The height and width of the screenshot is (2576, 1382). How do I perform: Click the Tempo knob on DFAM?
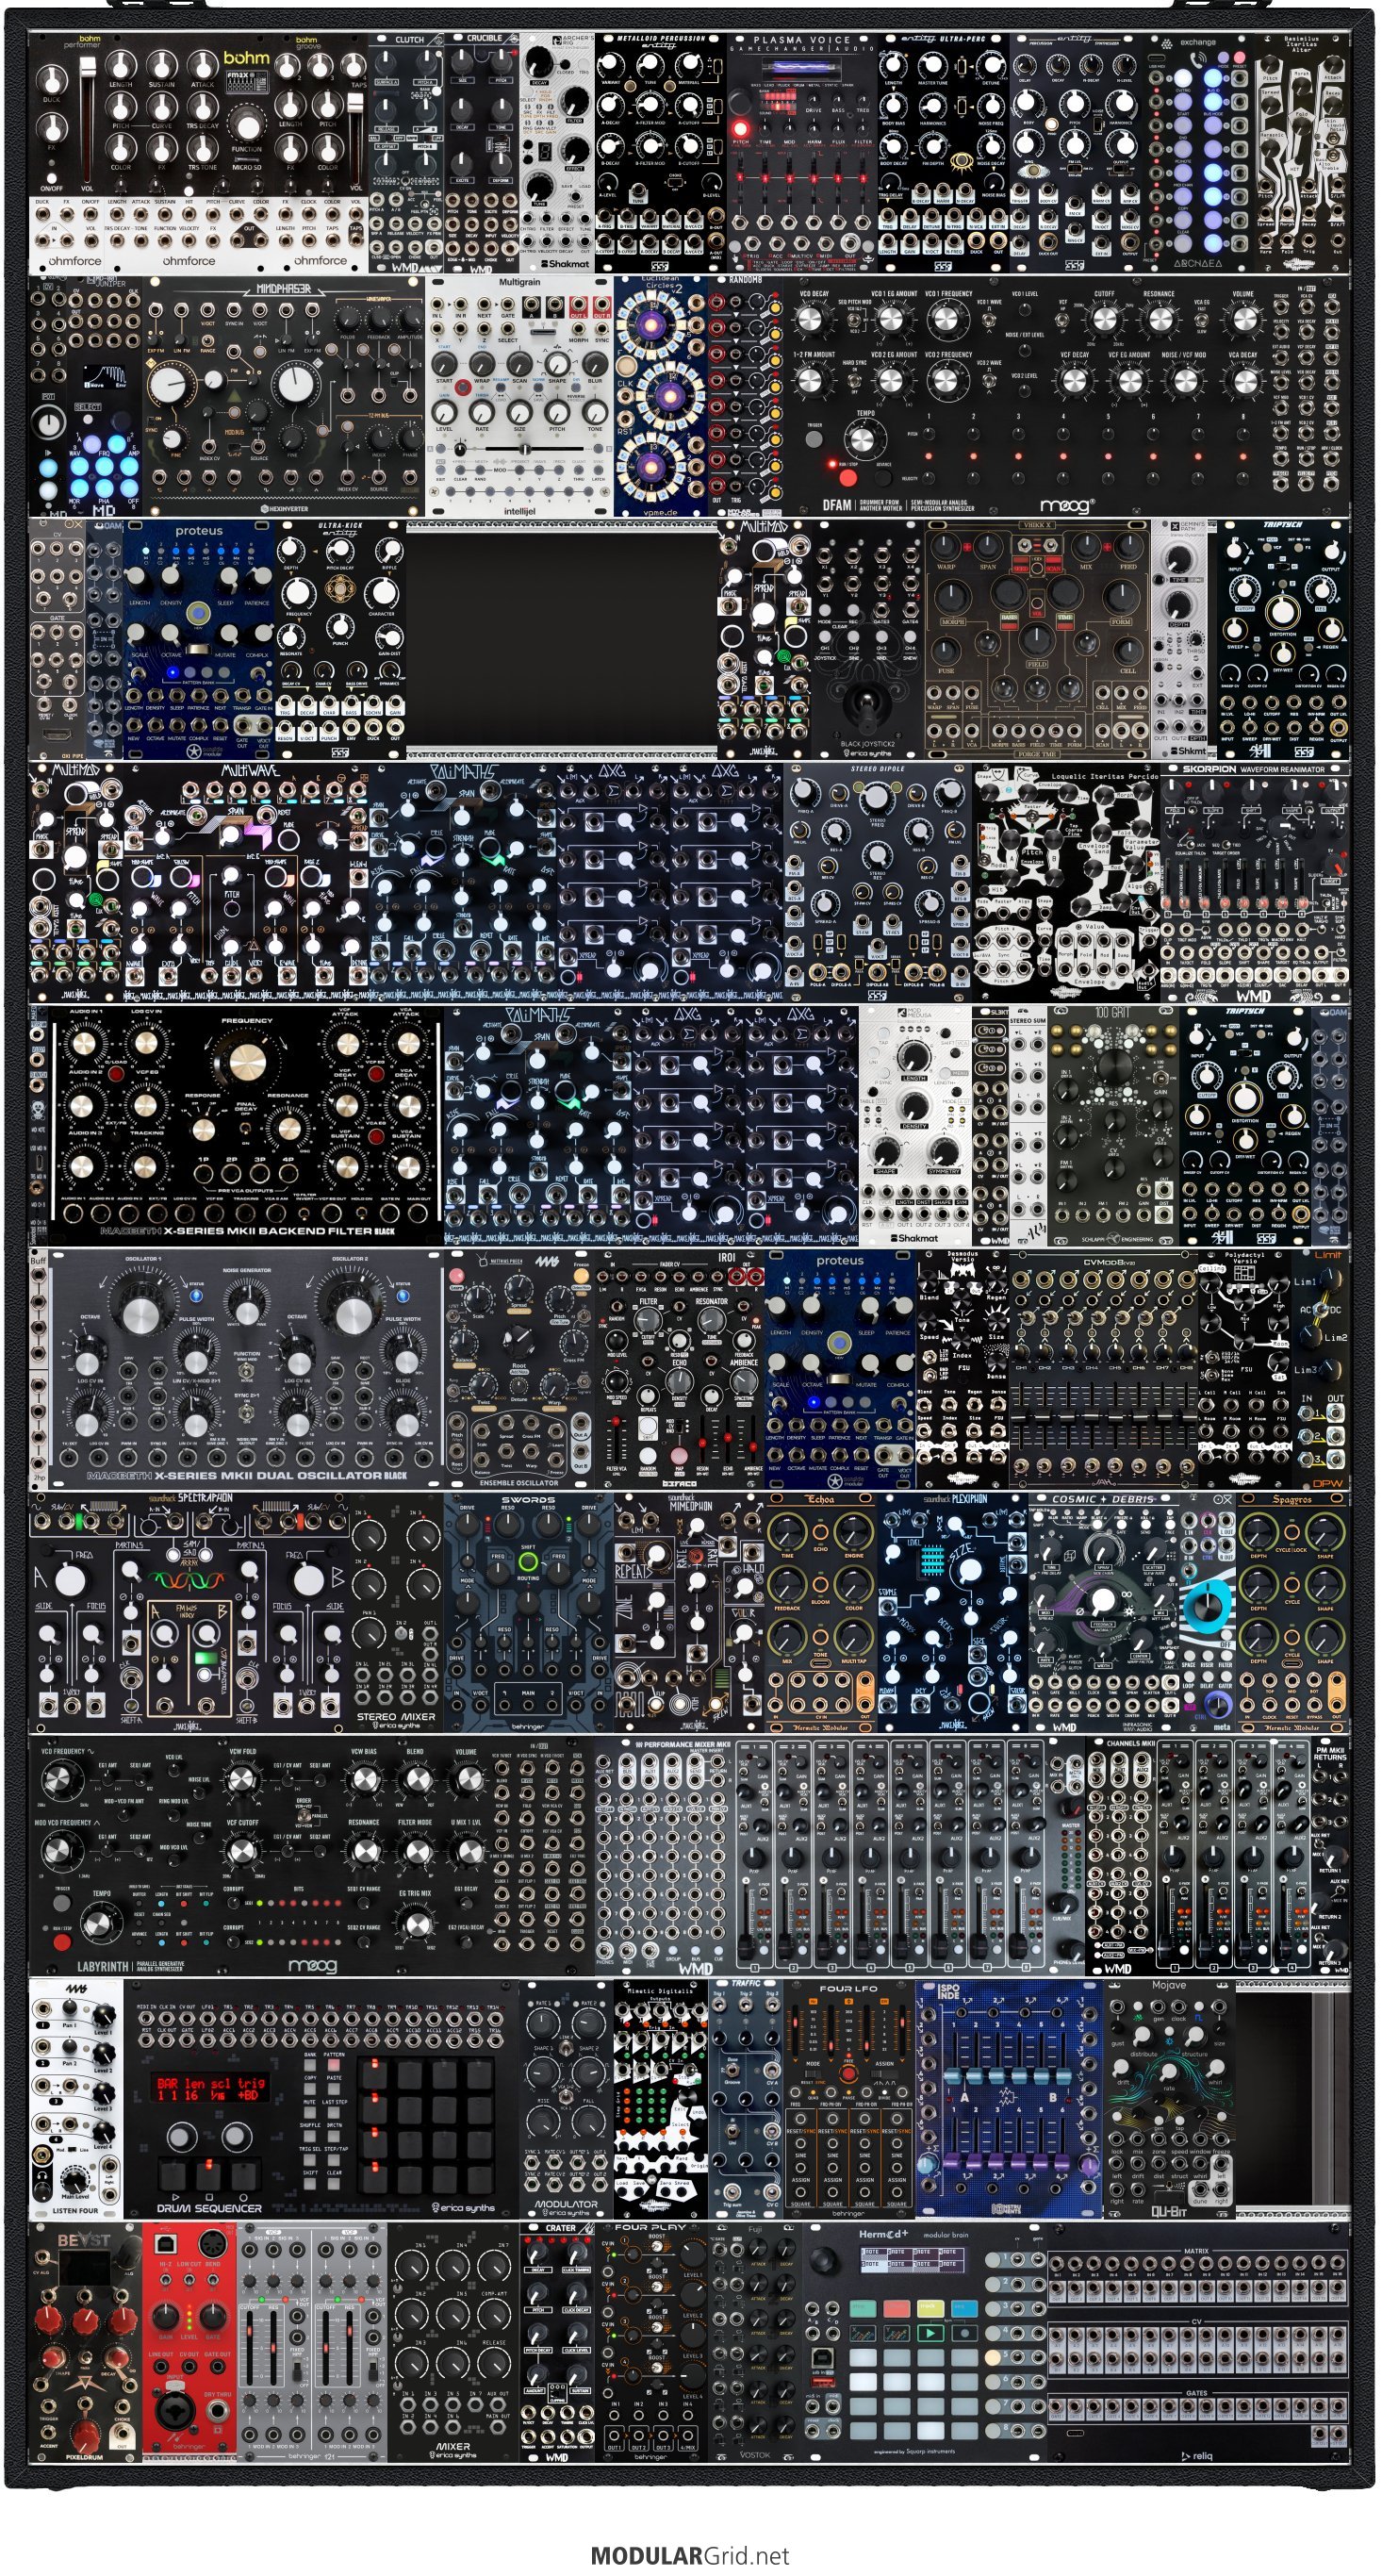click(864, 439)
